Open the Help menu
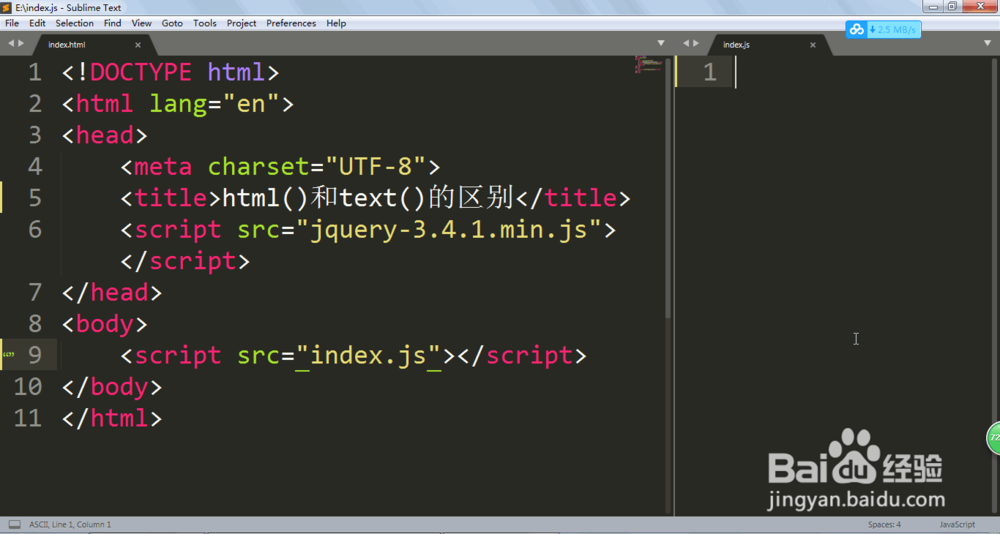 coord(336,23)
